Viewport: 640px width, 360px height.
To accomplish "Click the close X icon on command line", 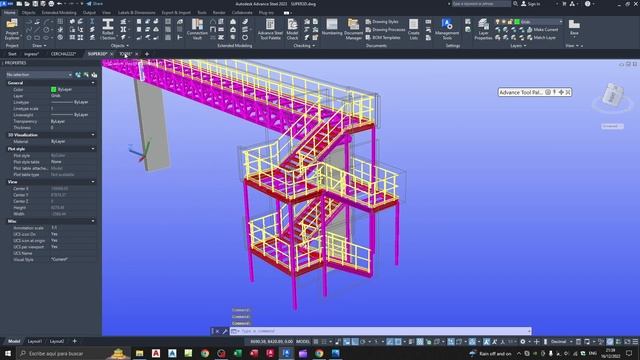I will pyautogui.click(x=217, y=331).
